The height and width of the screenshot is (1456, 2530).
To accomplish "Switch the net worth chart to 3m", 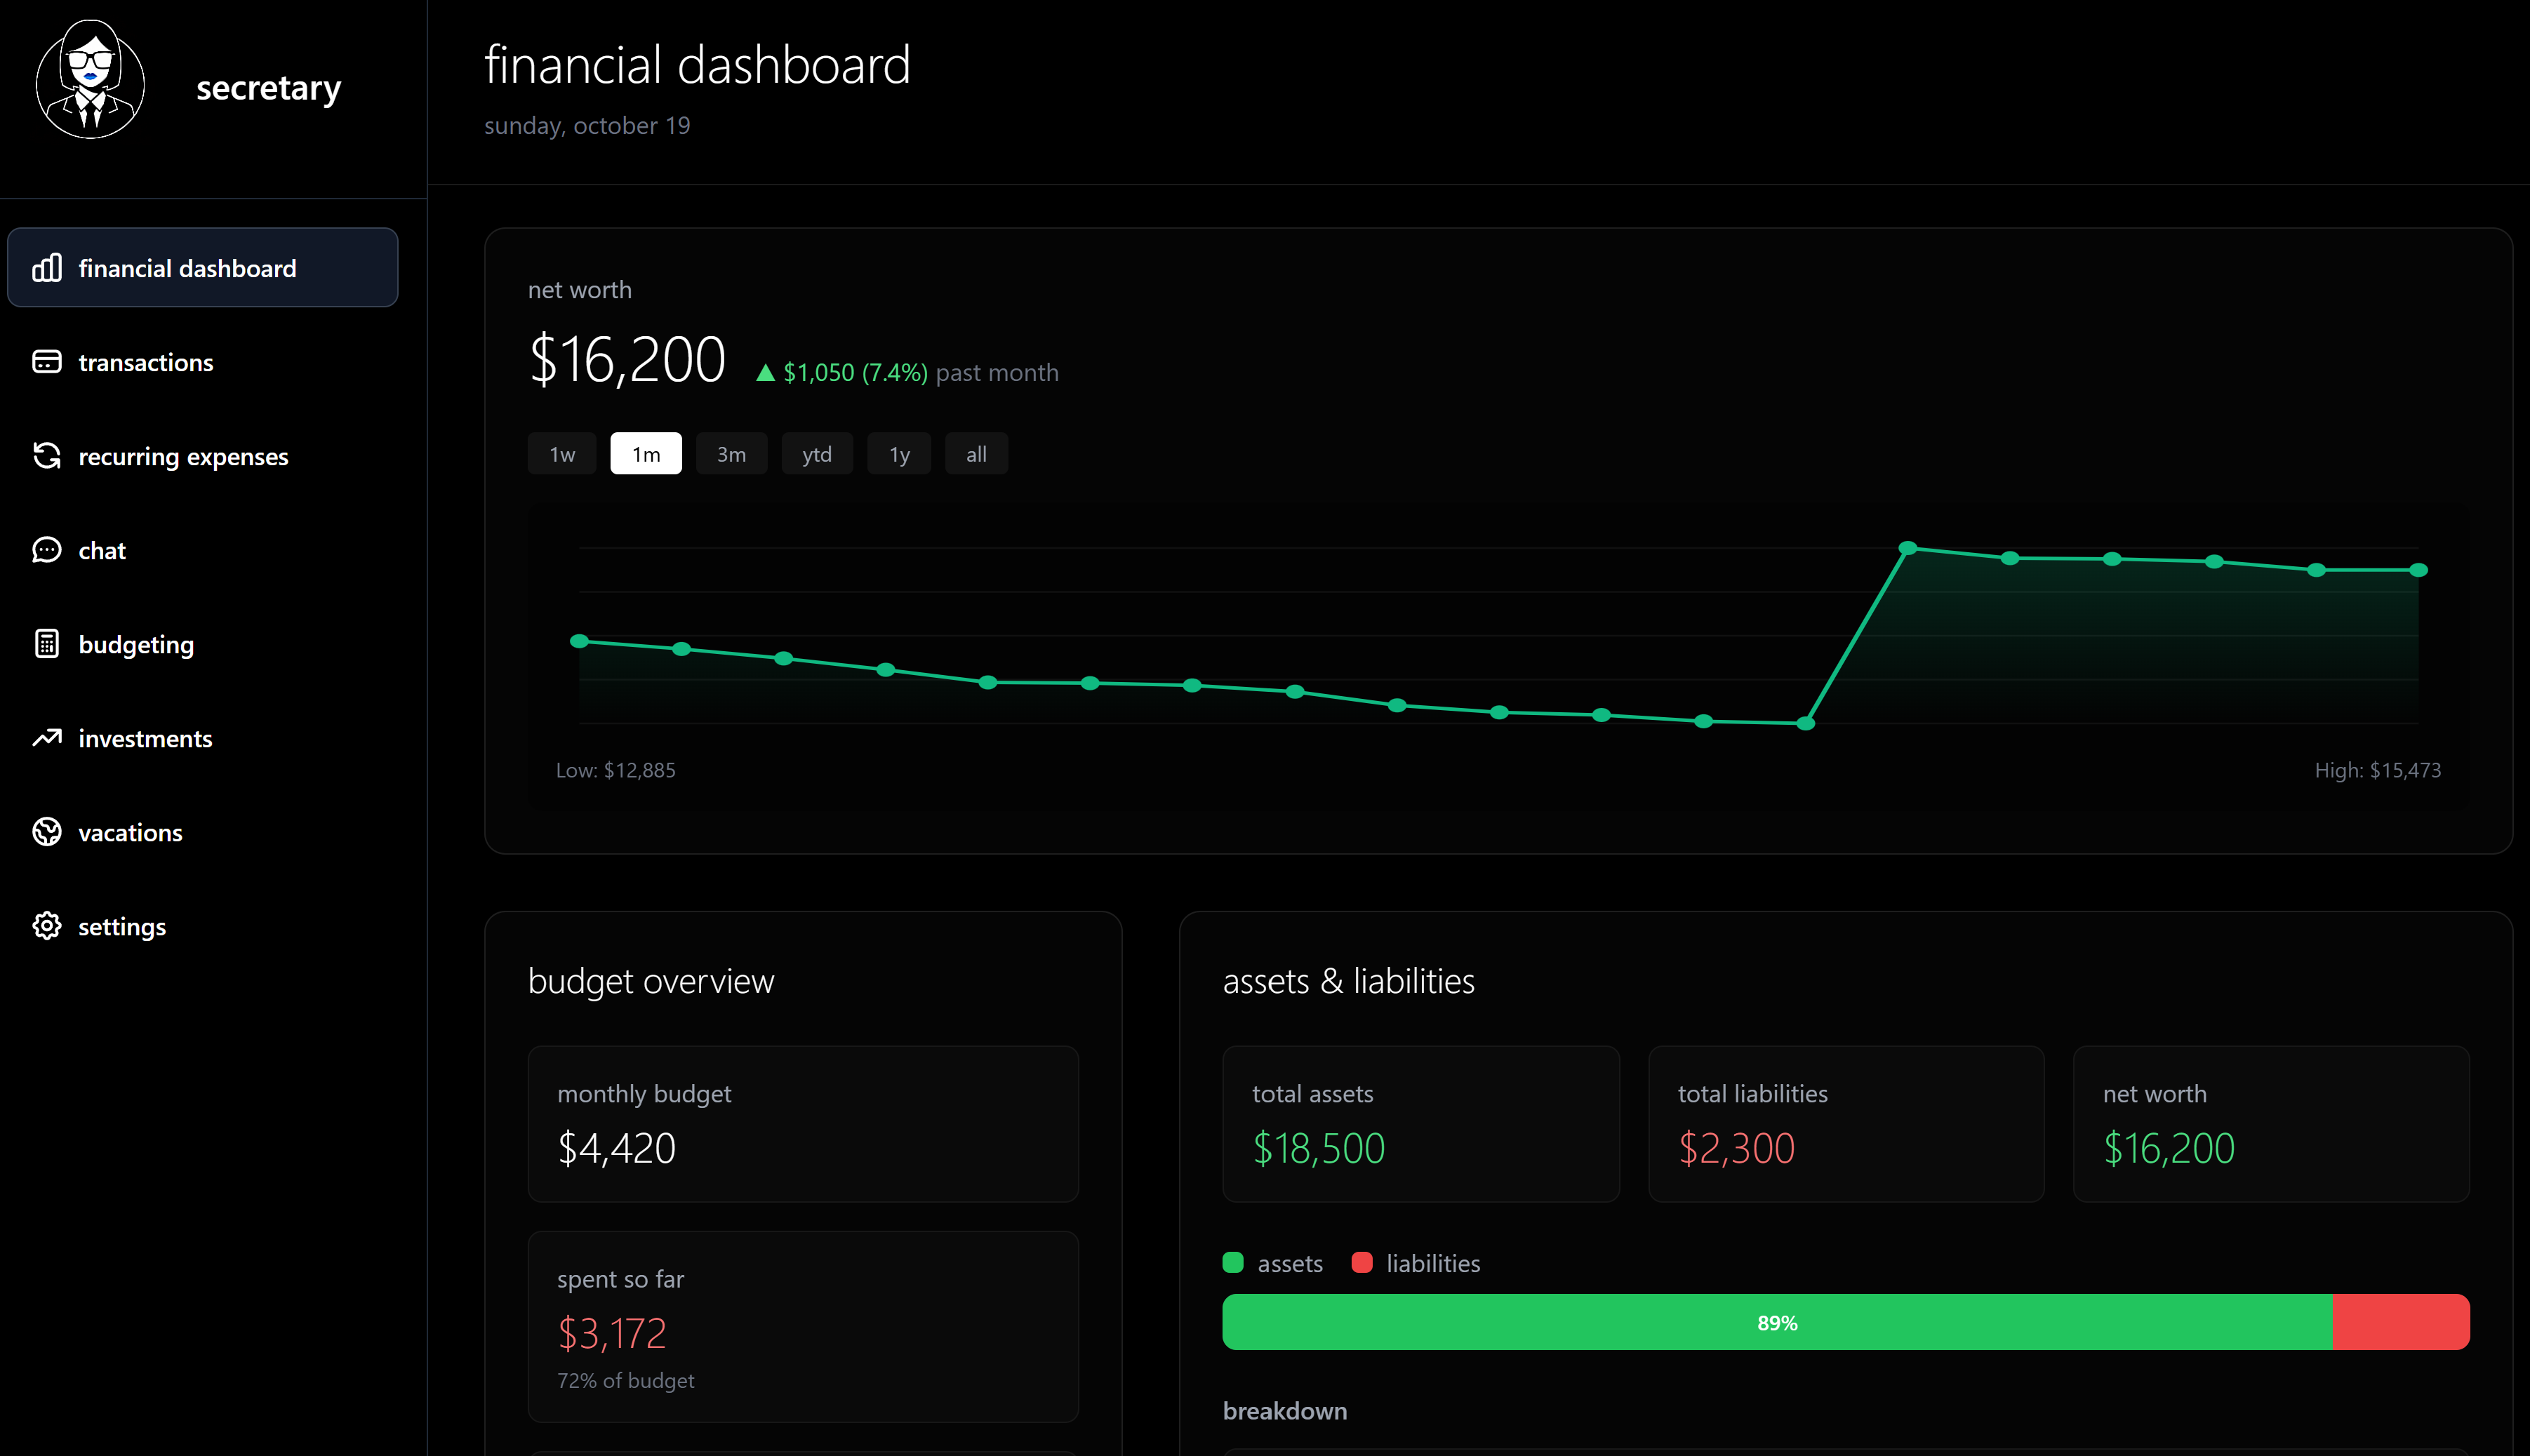I will coord(731,454).
